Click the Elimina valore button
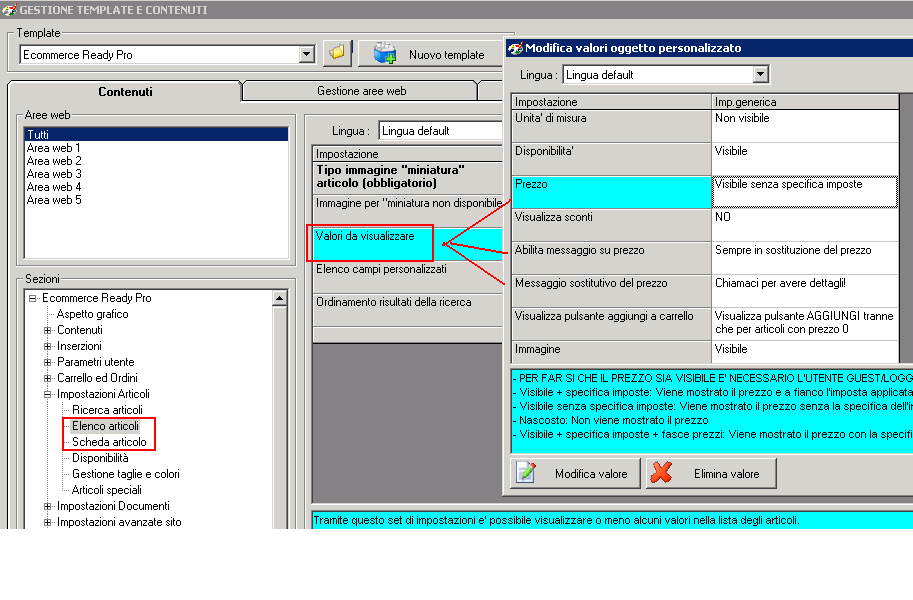 pyautogui.click(x=711, y=473)
